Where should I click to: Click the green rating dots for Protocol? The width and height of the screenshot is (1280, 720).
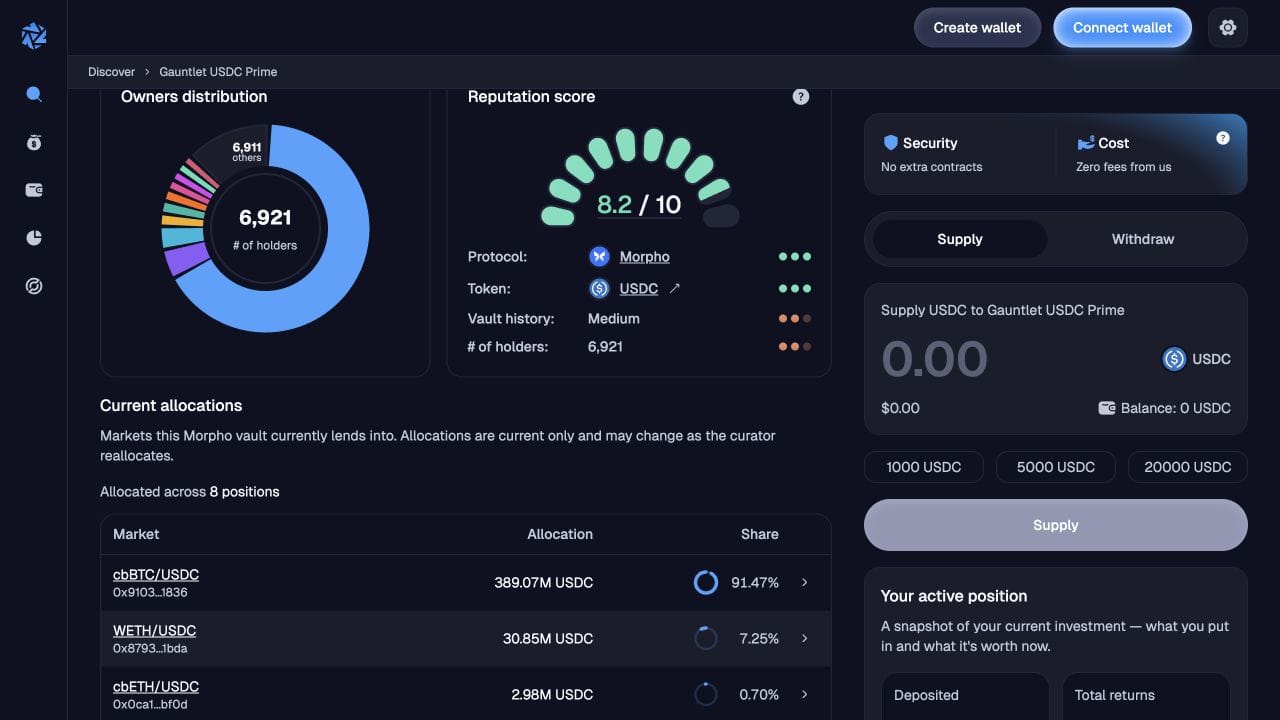pos(795,257)
